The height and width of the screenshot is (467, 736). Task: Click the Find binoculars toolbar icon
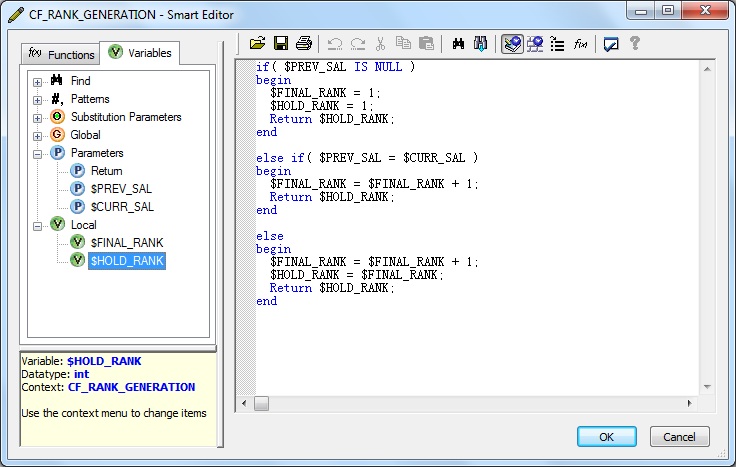point(458,44)
